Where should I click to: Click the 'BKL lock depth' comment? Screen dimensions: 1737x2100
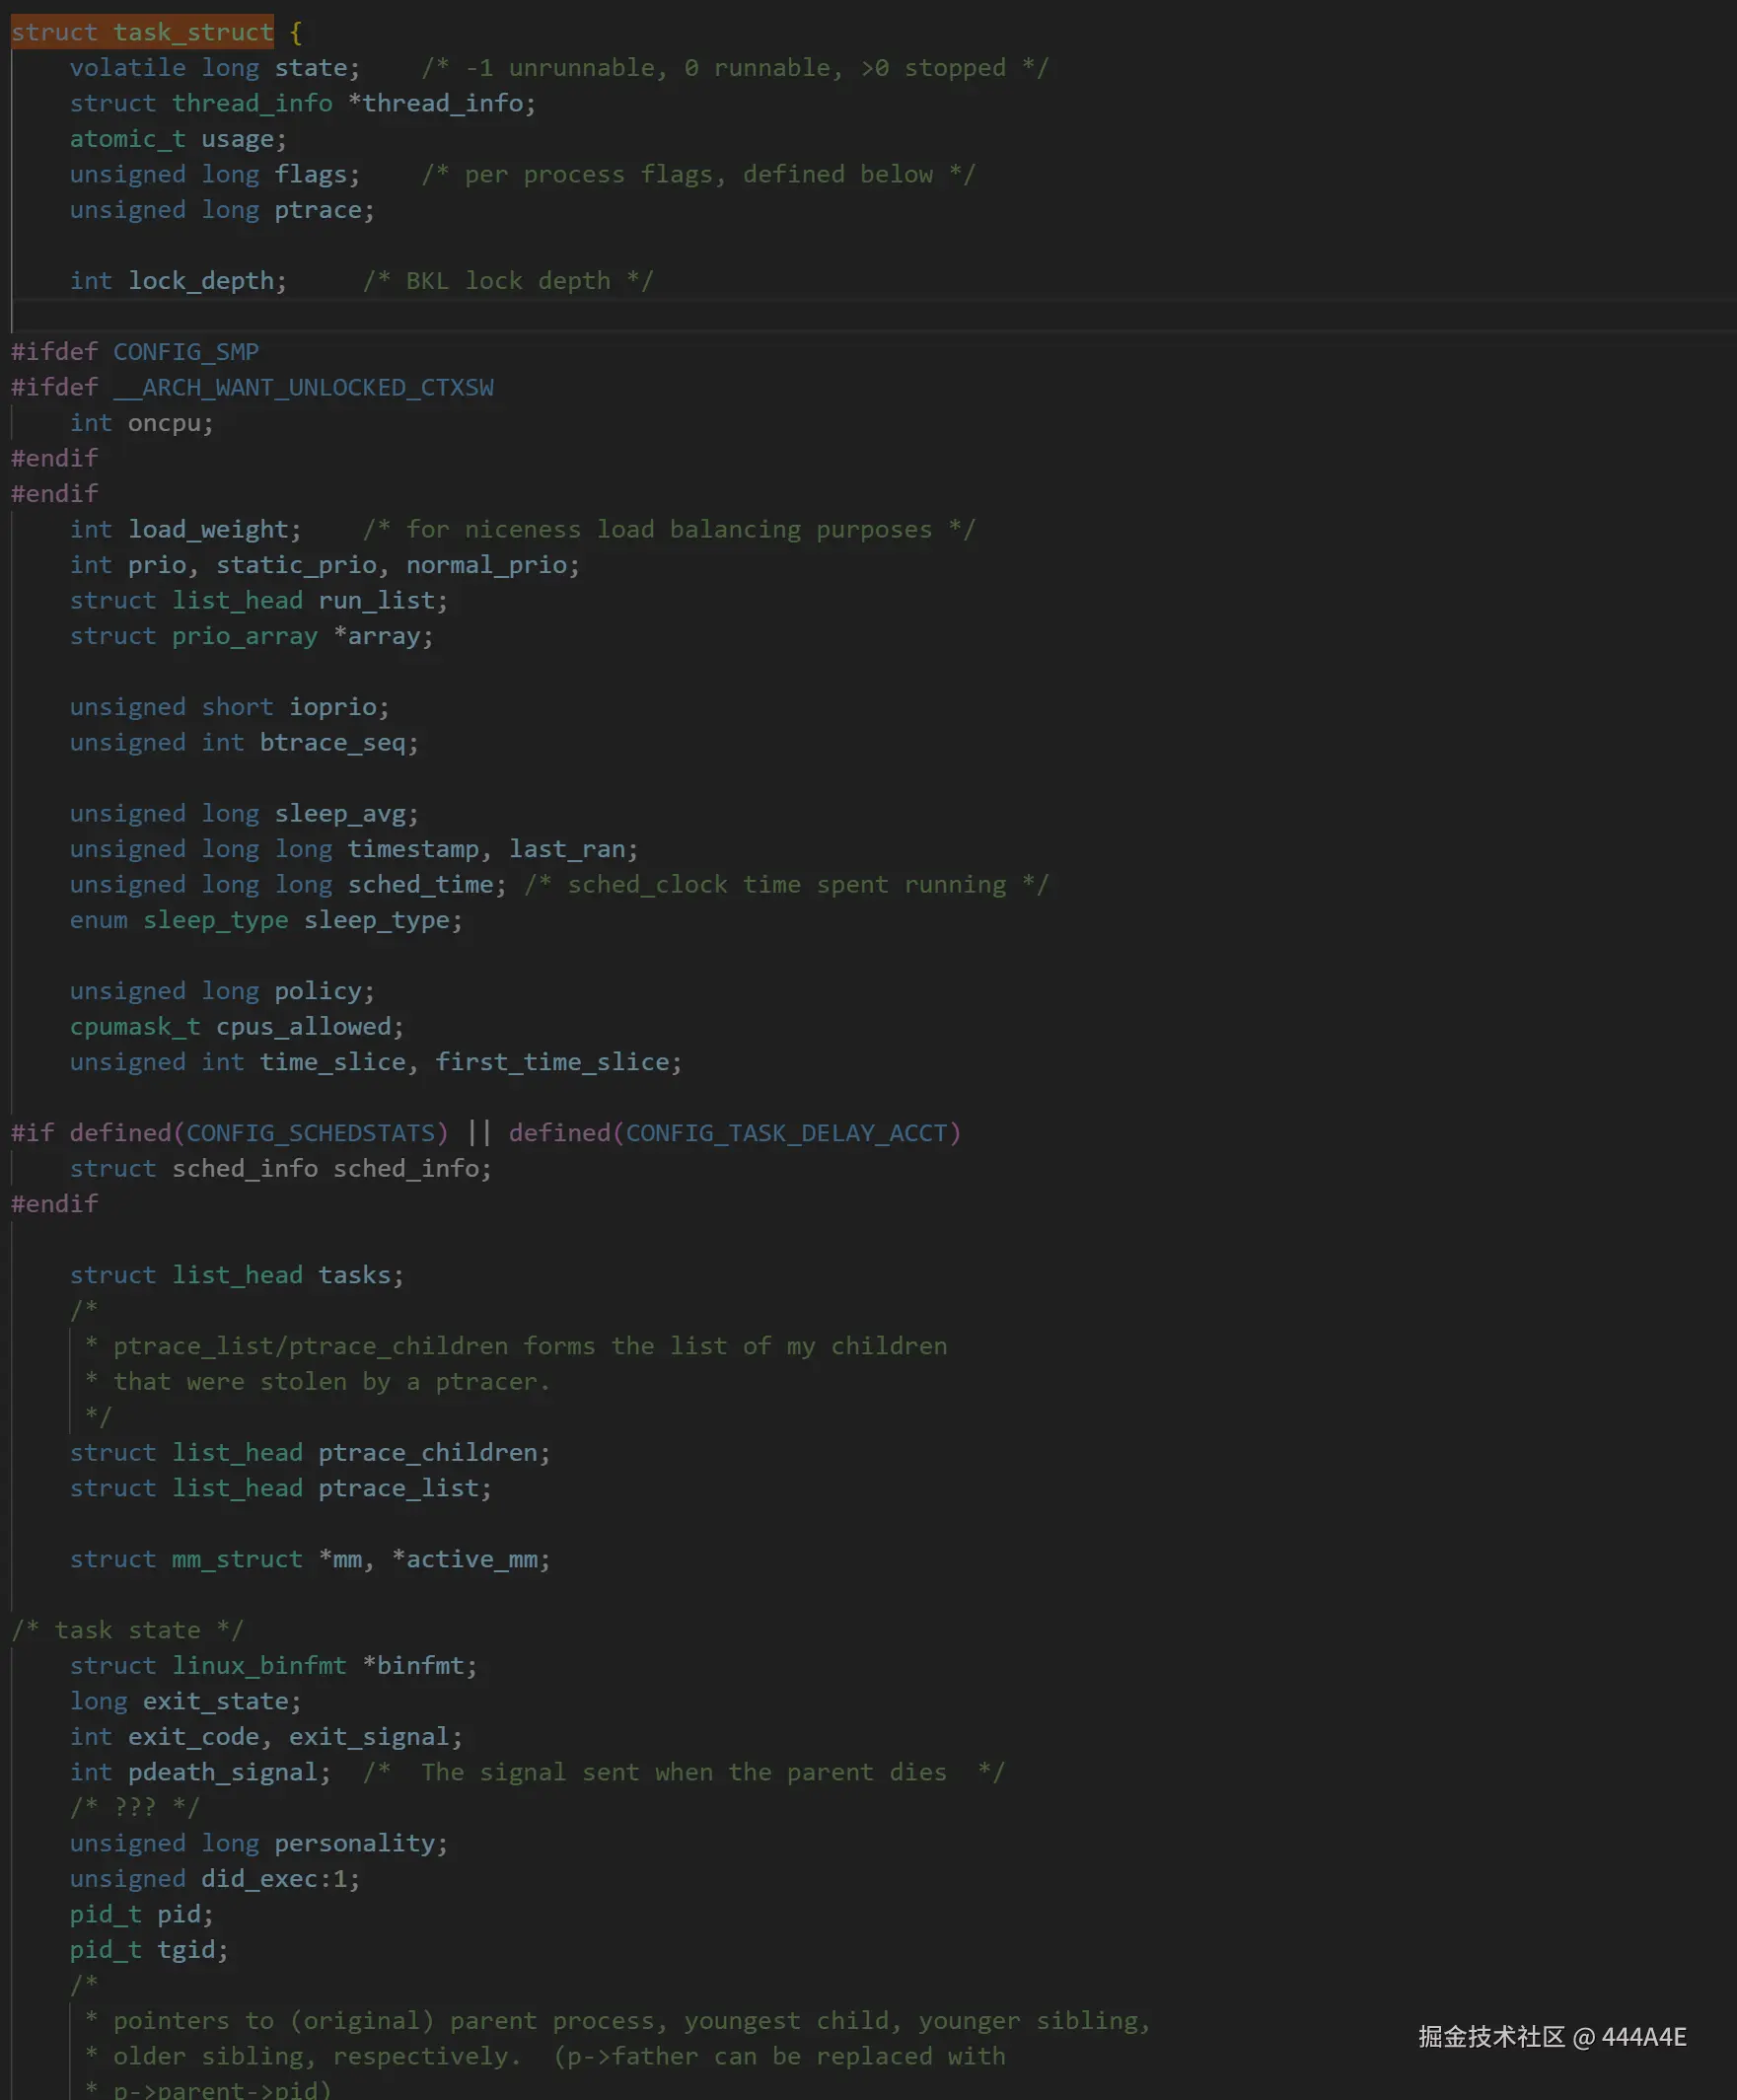tap(508, 281)
